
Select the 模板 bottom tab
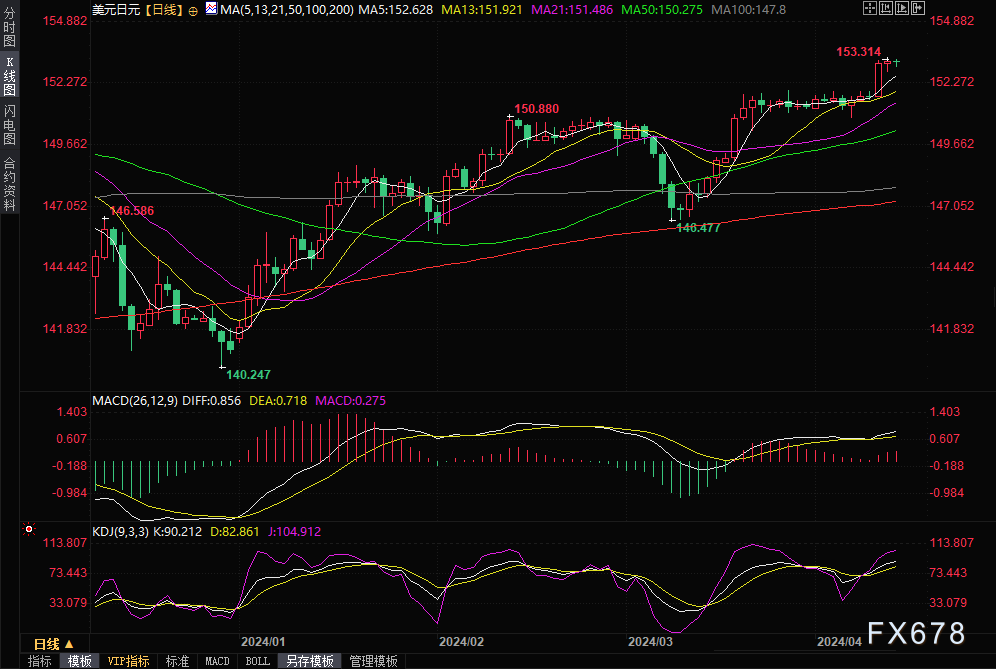(80, 661)
